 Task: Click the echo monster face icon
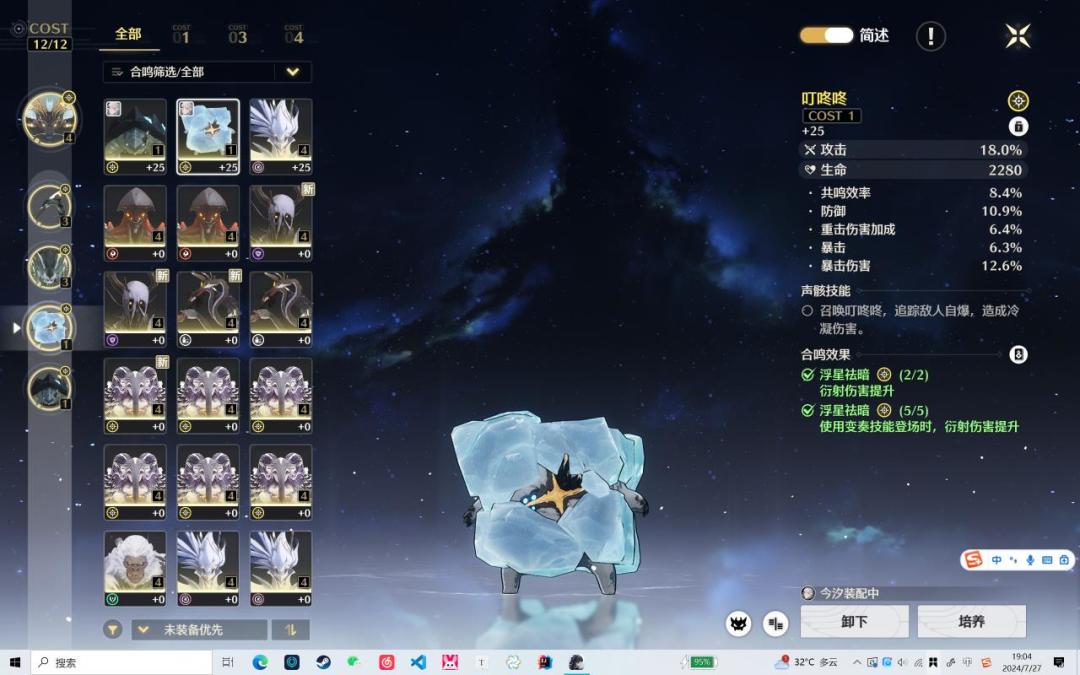pyautogui.click(x=738, y=624)
